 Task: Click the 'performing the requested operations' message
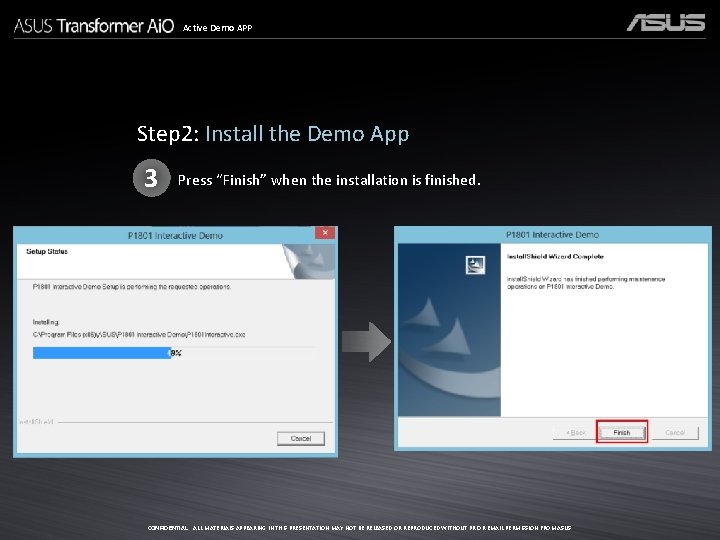point(132,287)
